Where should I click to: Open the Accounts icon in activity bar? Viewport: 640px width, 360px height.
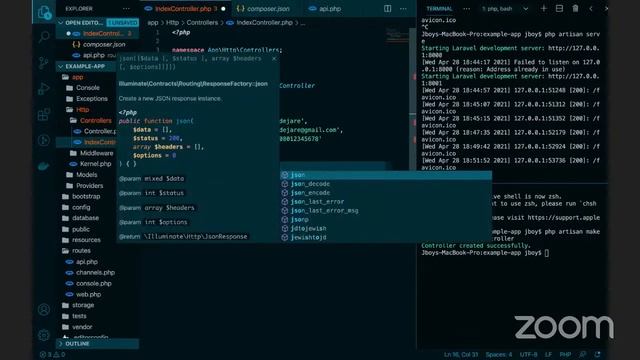click(44, 309)
